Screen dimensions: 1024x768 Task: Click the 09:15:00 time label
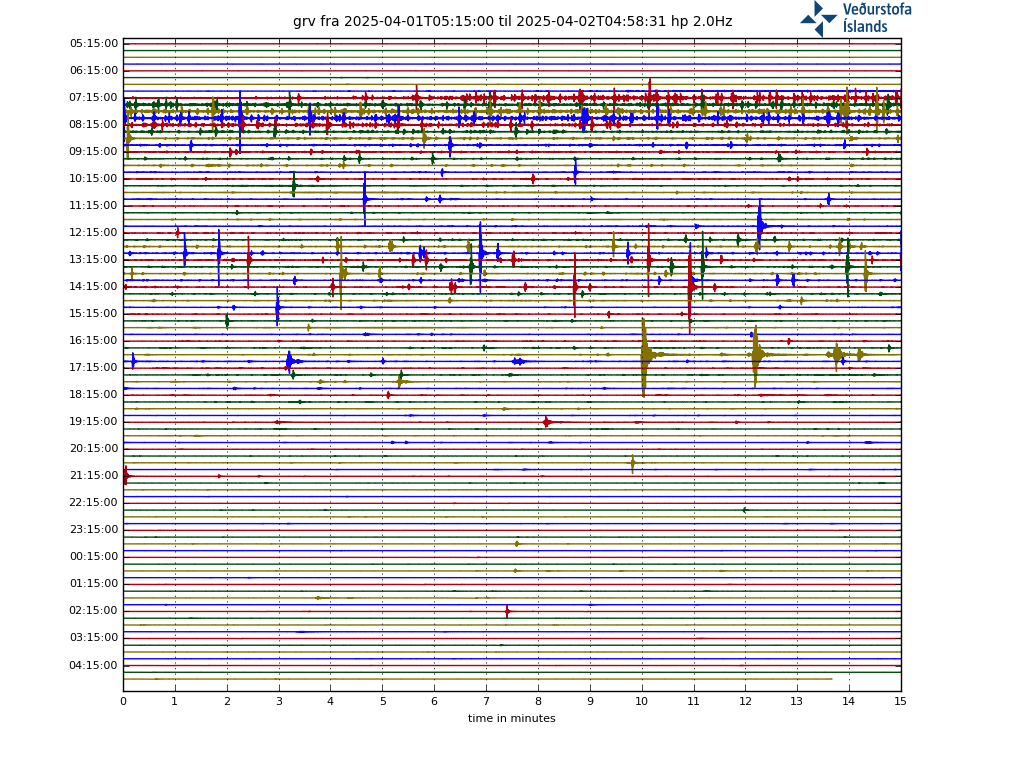click(x=94, y=152)
